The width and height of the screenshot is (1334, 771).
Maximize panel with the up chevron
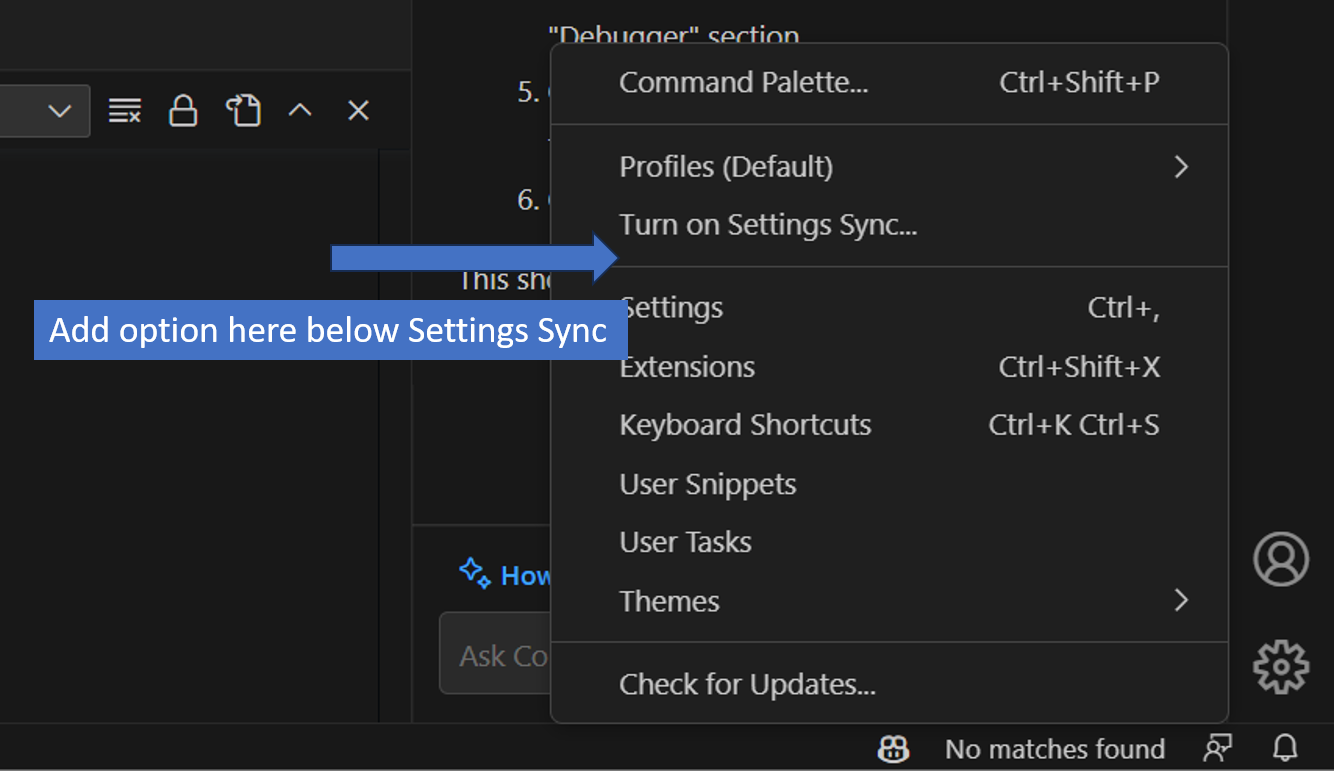tap(300, 110)
